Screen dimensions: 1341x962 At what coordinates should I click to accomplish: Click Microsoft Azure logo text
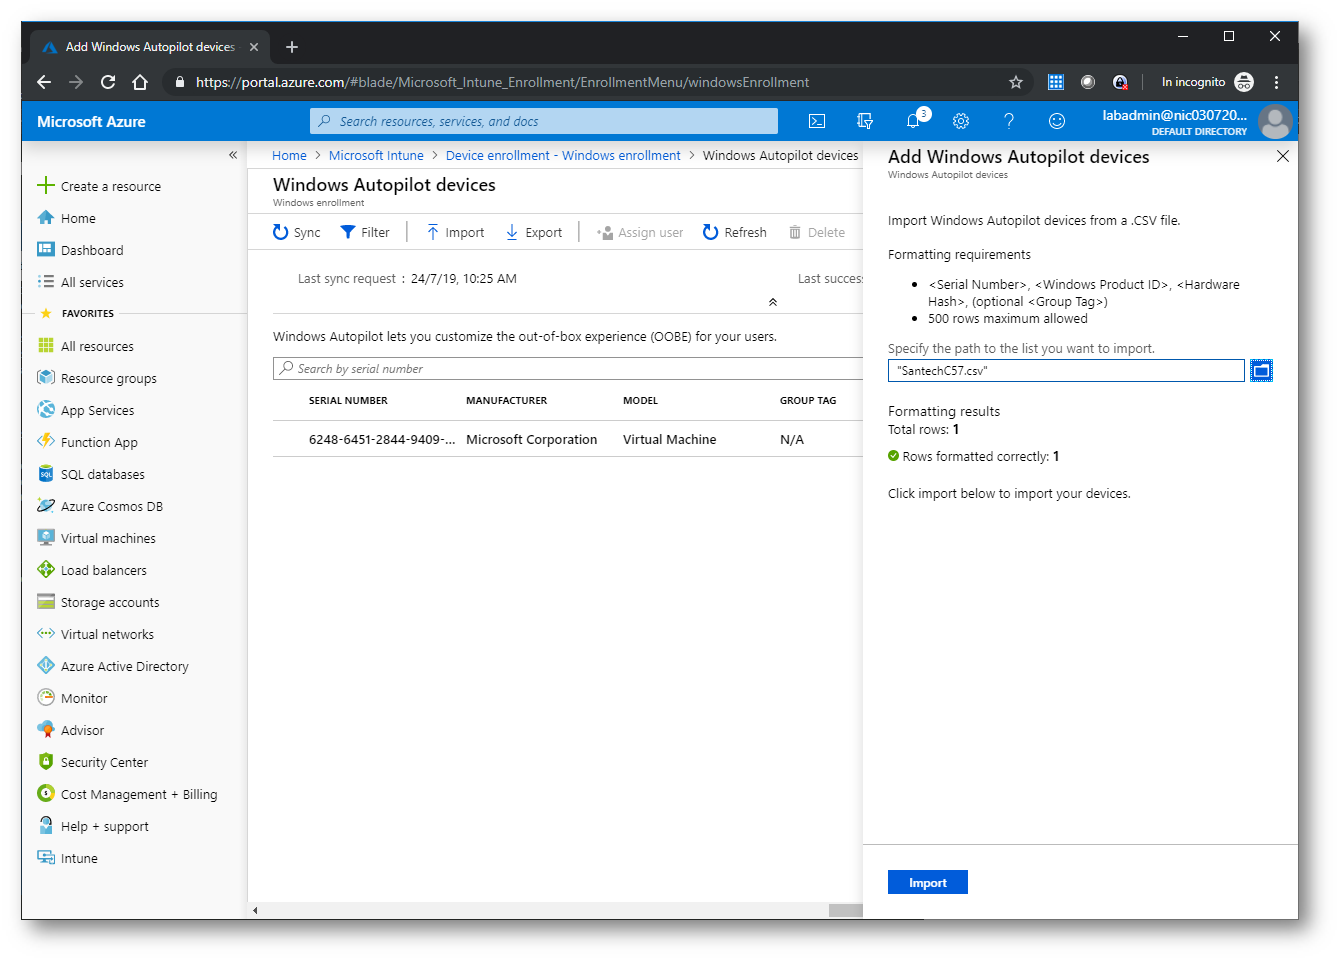(91, 121)
